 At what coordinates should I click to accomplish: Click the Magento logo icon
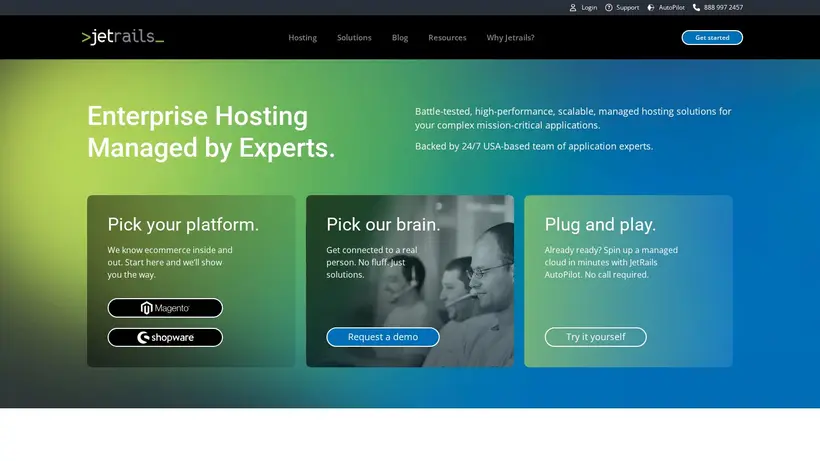(146, 308)
